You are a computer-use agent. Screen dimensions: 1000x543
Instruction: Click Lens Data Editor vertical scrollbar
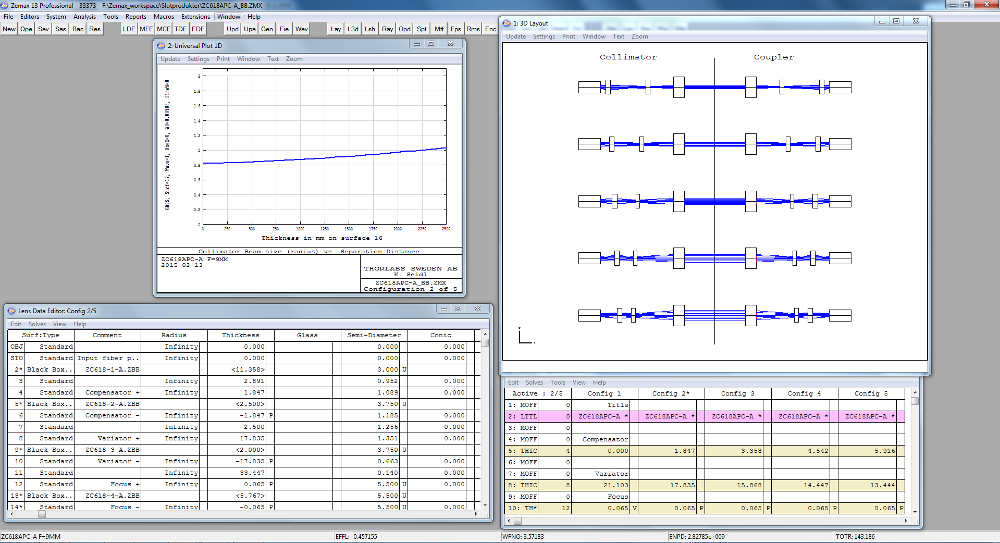click(485, 419)
